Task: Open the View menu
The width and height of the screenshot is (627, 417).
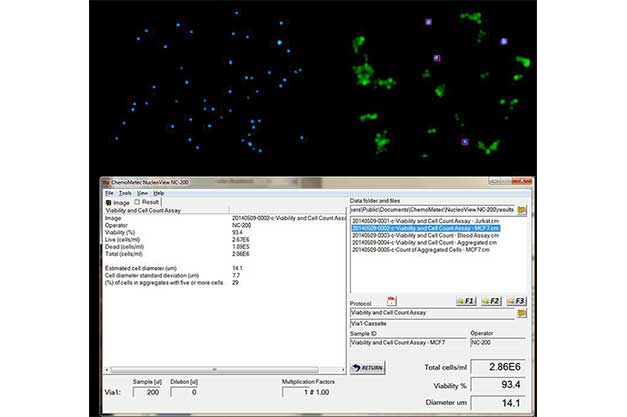Action: [143, 192]
